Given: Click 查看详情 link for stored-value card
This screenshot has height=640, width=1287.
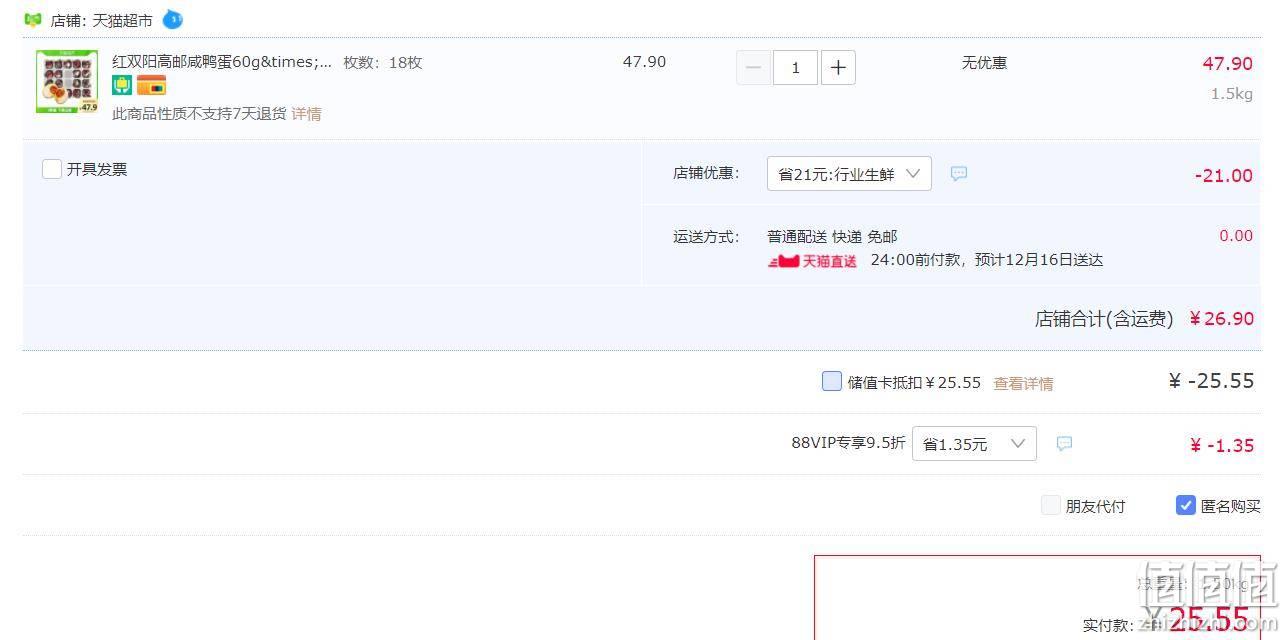Looking at the screenshot, I should [x=1023, y=383].
